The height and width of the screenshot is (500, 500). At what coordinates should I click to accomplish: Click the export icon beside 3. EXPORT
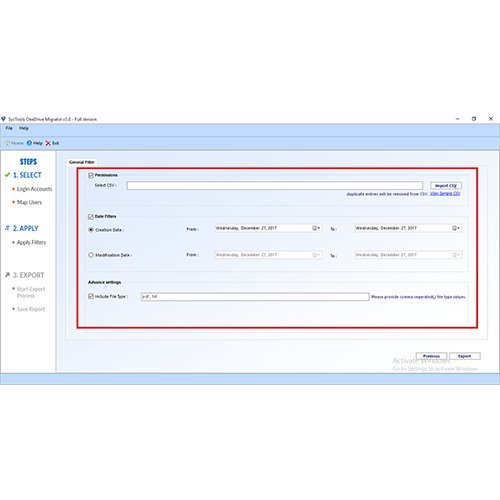(x=7, y=275)
